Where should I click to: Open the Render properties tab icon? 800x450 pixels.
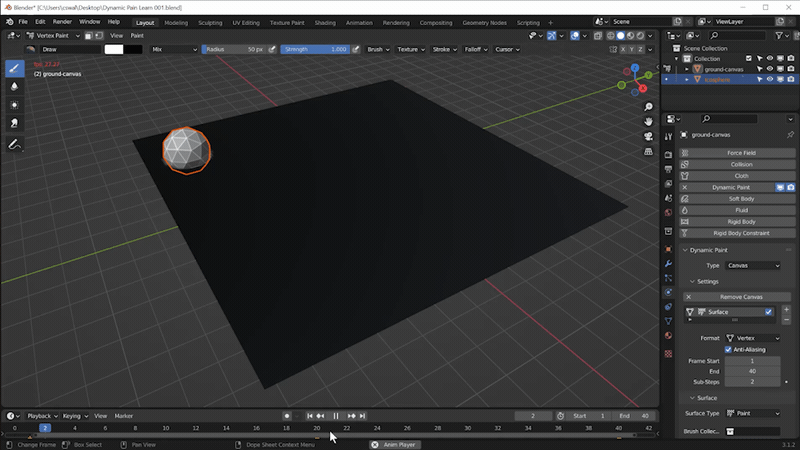coord(668,155)
